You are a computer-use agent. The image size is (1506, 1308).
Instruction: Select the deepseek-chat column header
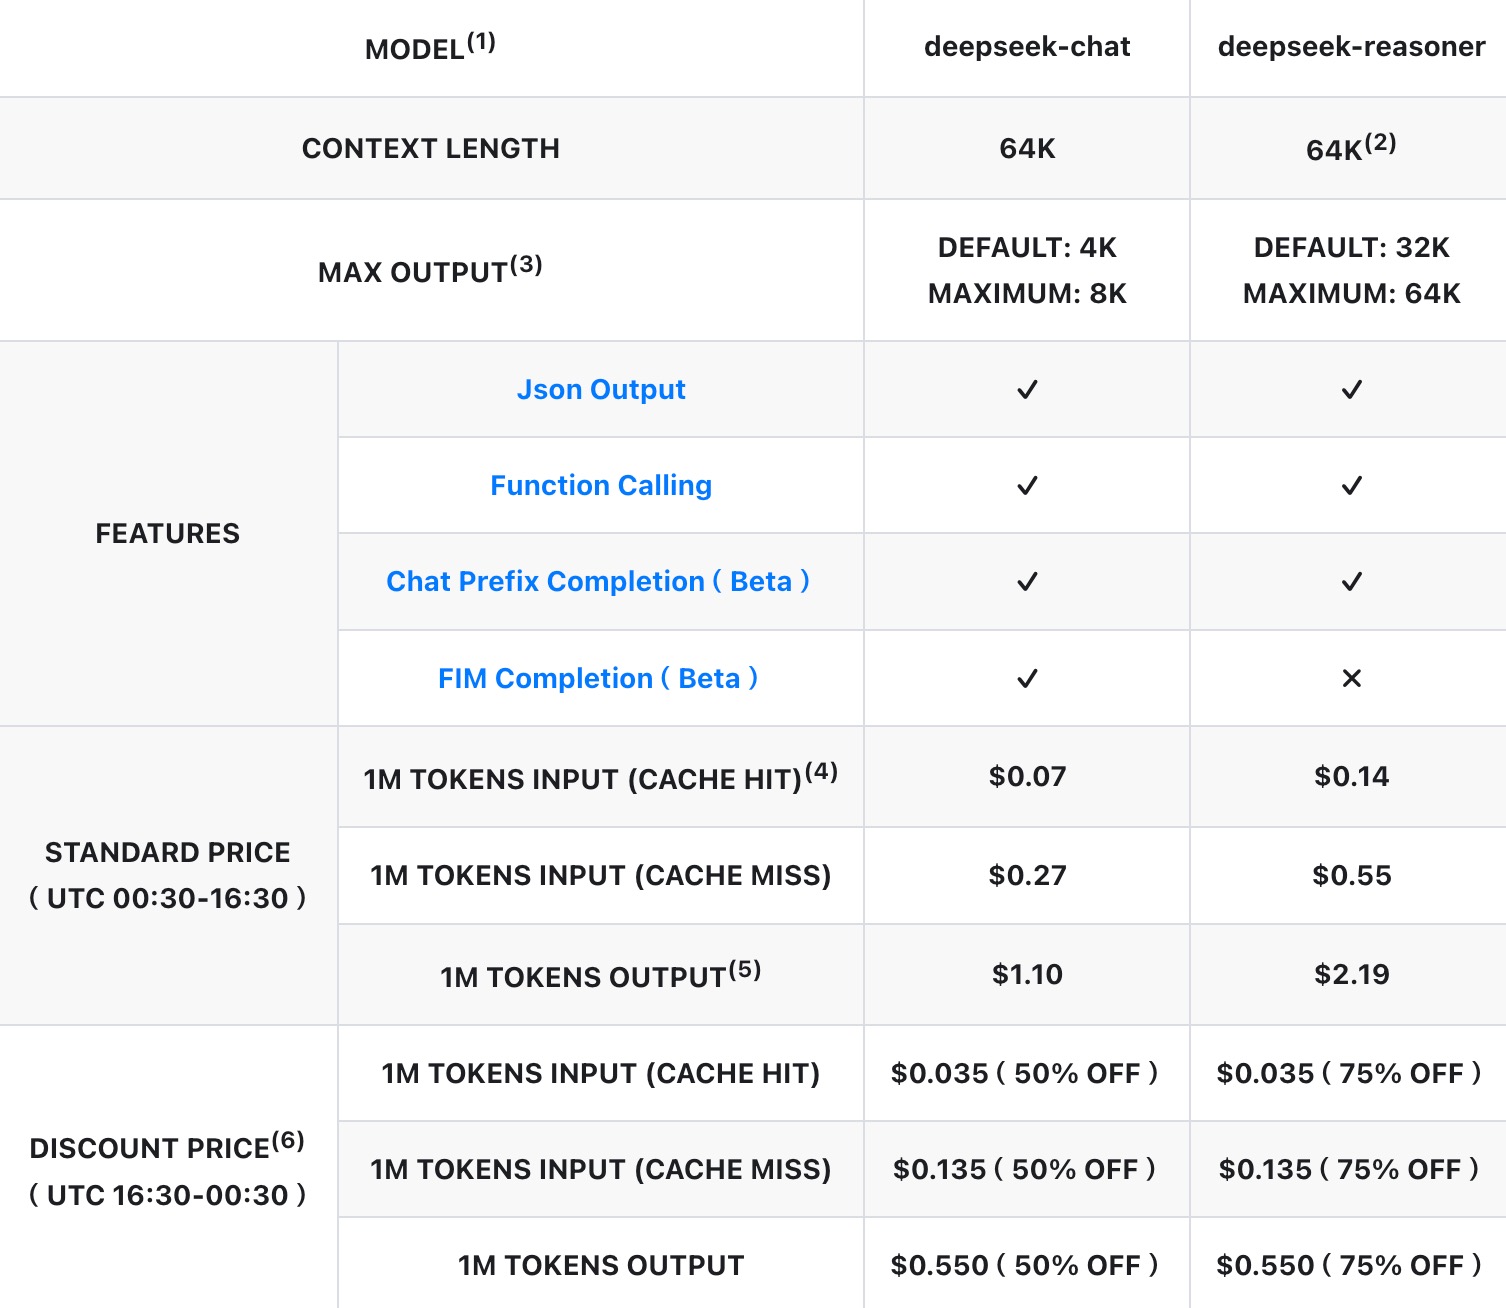(x=1027, y=47)
